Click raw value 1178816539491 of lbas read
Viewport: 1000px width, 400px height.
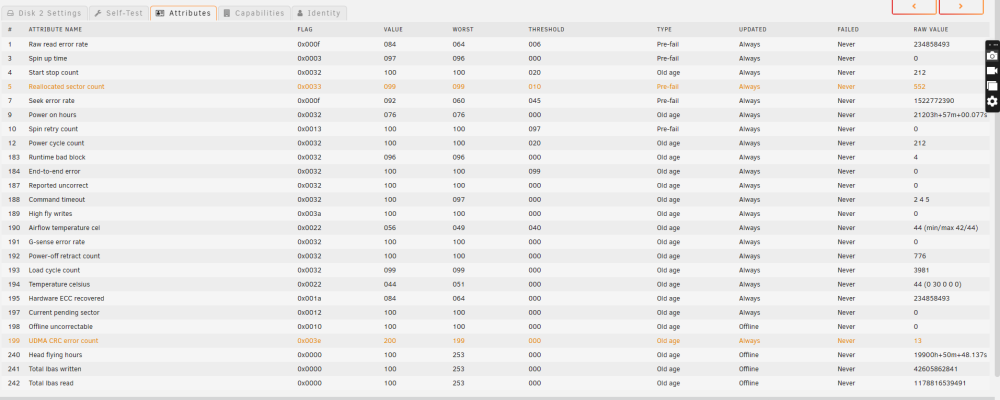point(939,383)
